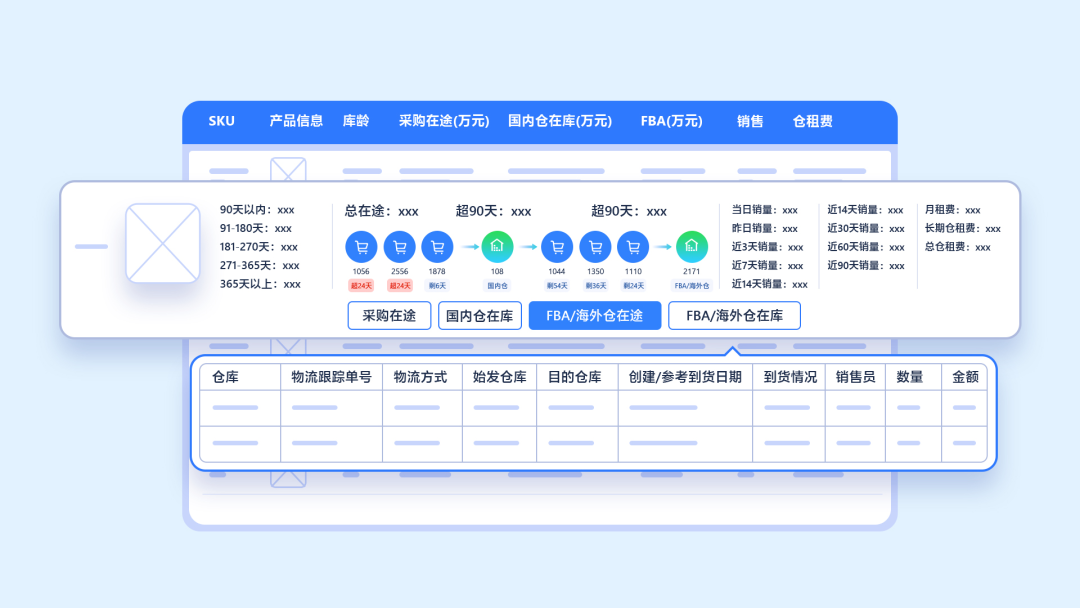The image size is (1080, 608).
Task: Click the product image placeholder thumbnail
Action: [x=163, y=243]
